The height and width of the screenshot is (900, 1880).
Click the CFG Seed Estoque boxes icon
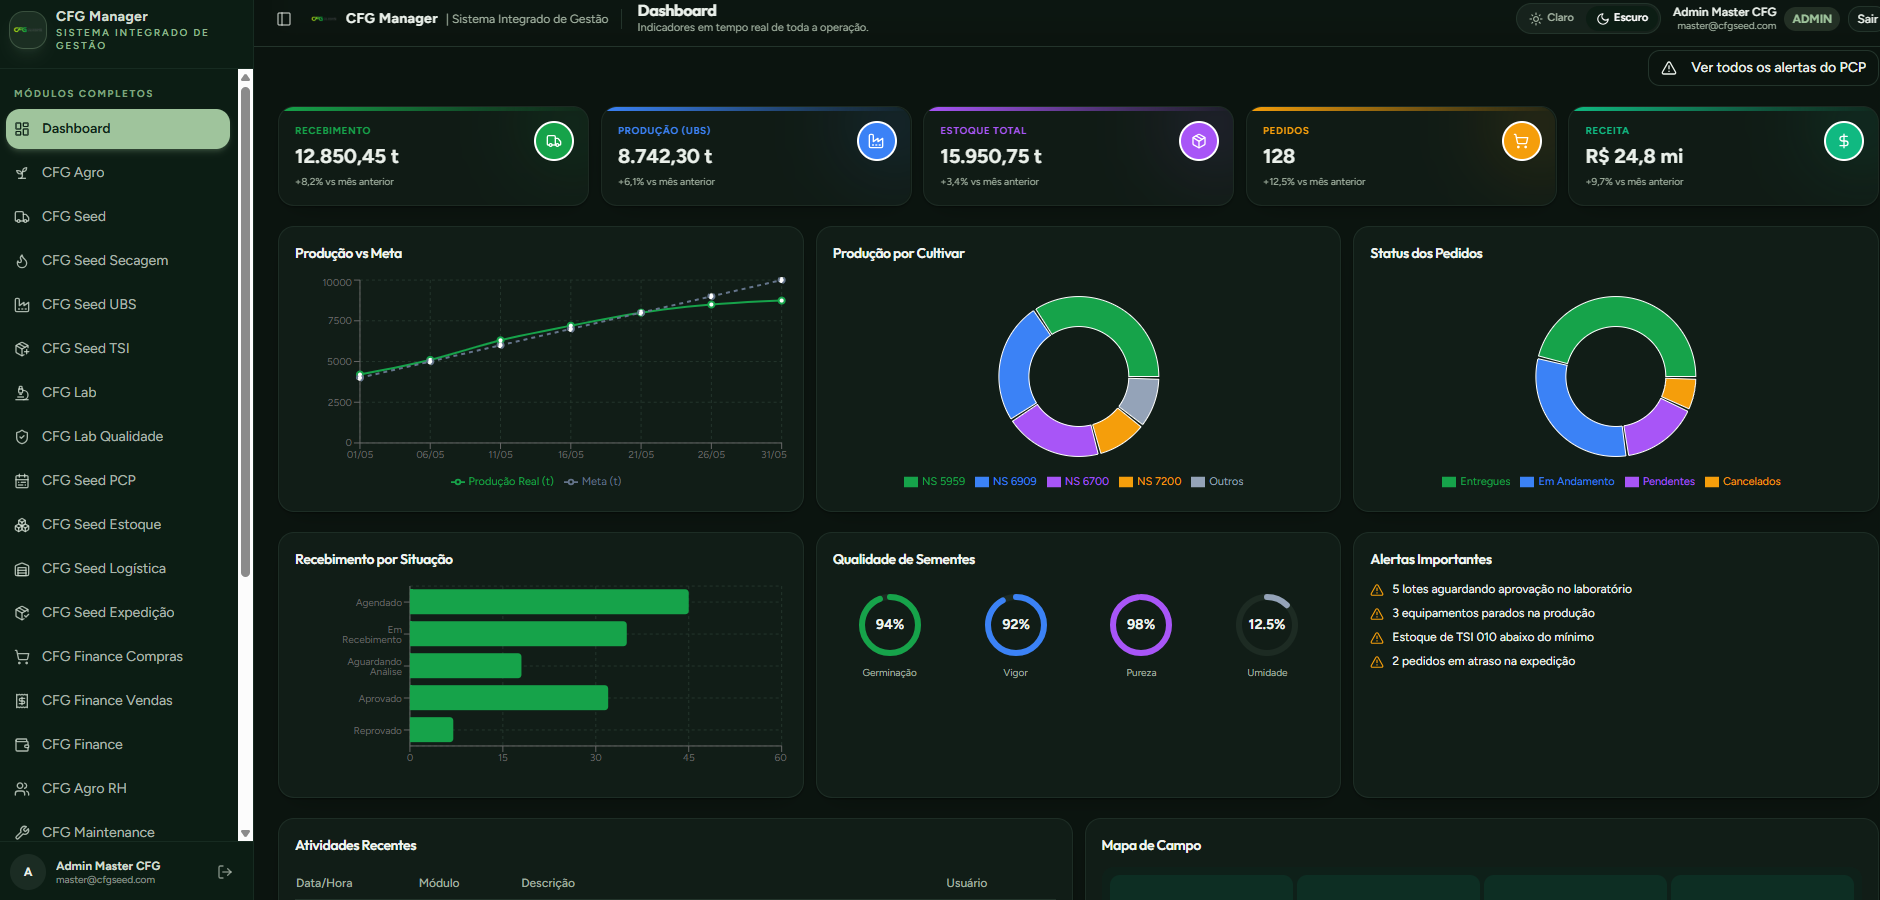22,525
